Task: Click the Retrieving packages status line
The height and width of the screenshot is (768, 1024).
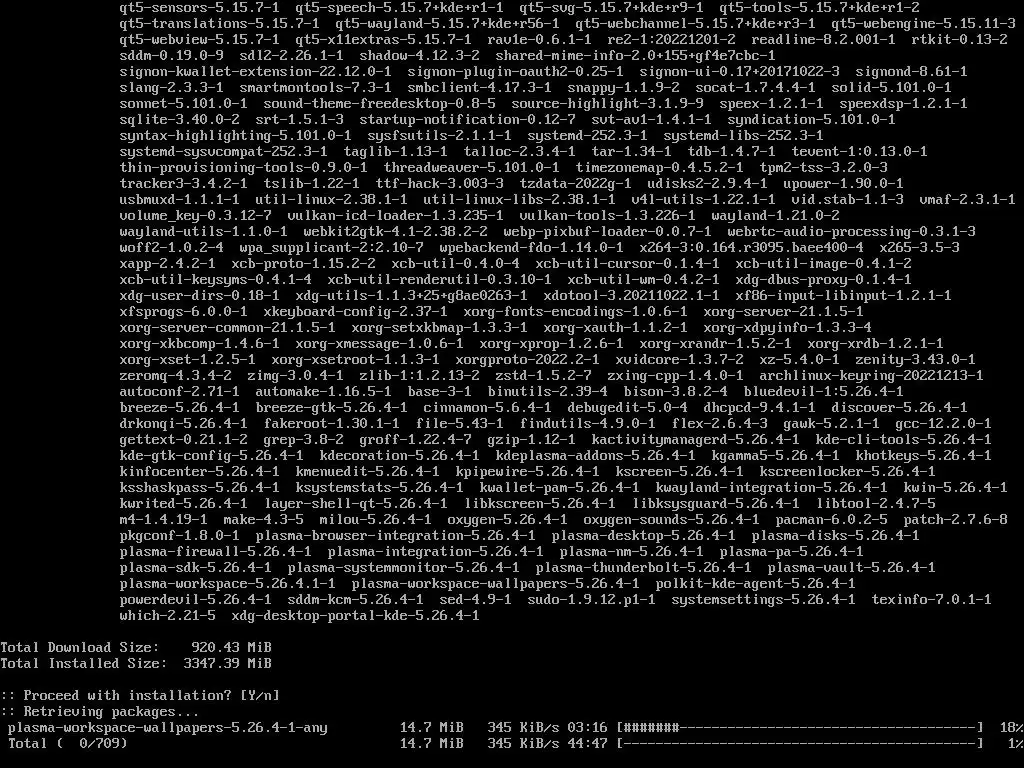Action: 100,711
